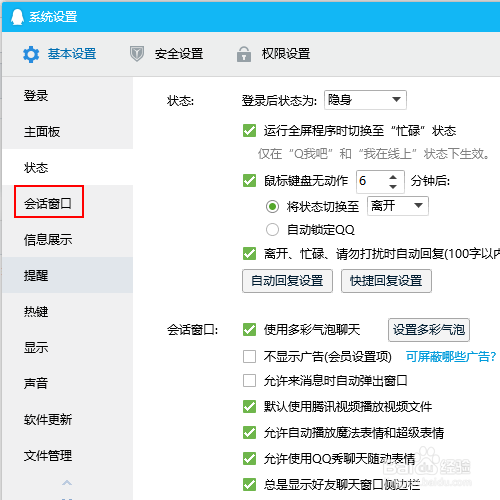Toggle 默认使用腾讯视频播放视频文件 checkbox

click(249, 406)
